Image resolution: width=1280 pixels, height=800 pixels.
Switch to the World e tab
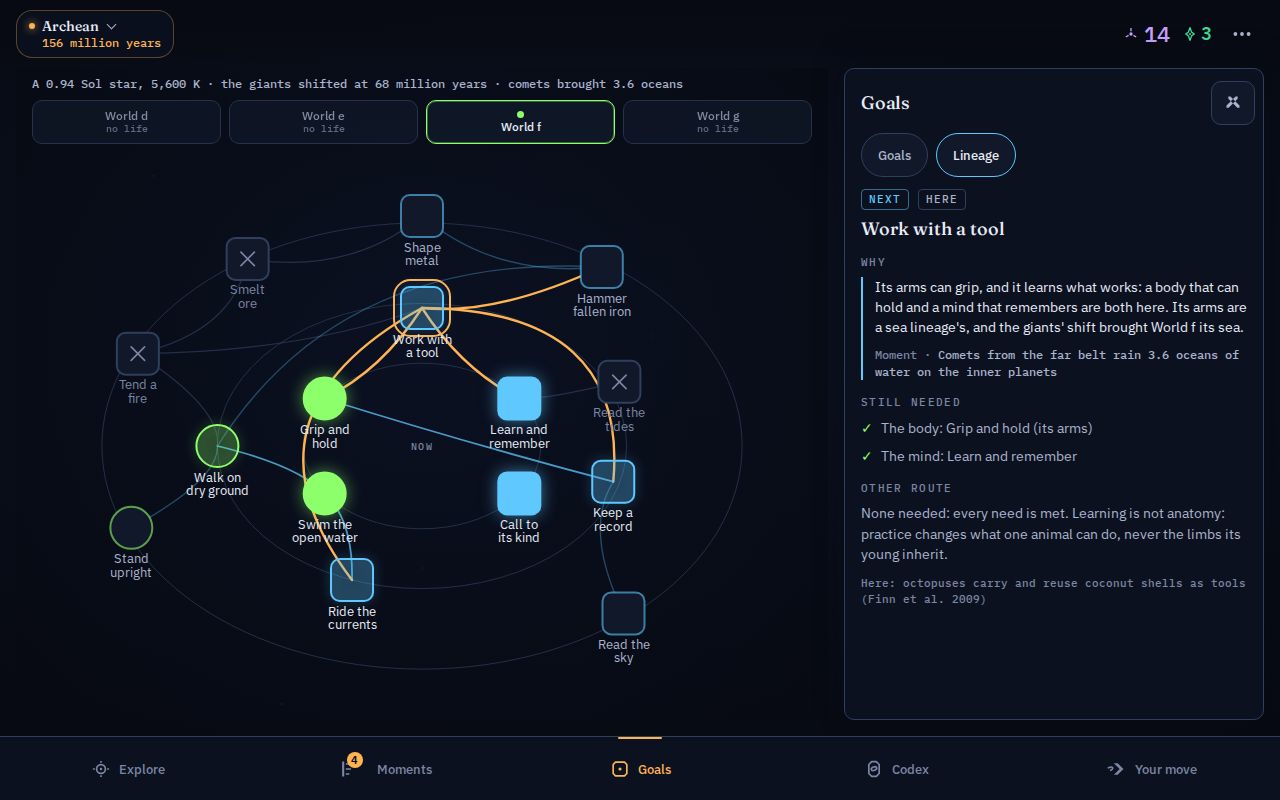[x=323, y=122]
